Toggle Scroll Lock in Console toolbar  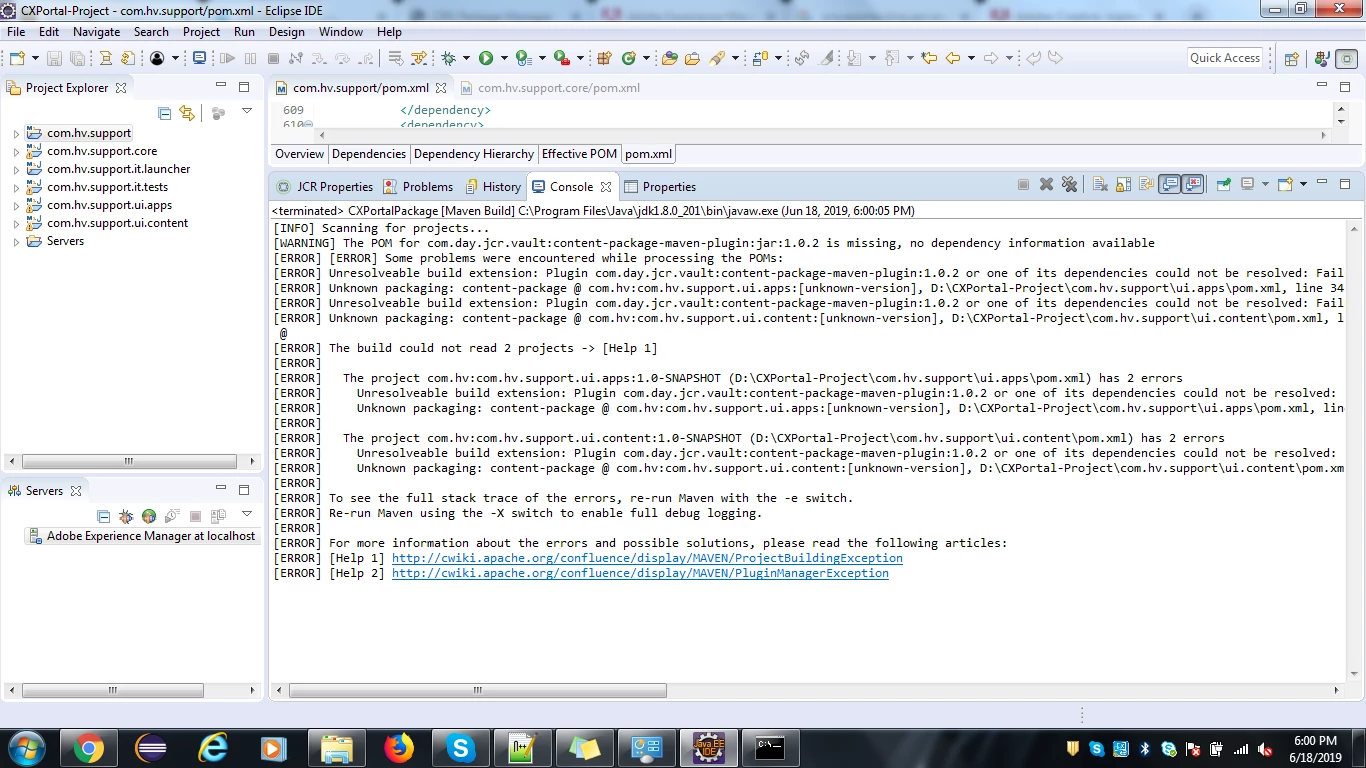point(1123,185)
